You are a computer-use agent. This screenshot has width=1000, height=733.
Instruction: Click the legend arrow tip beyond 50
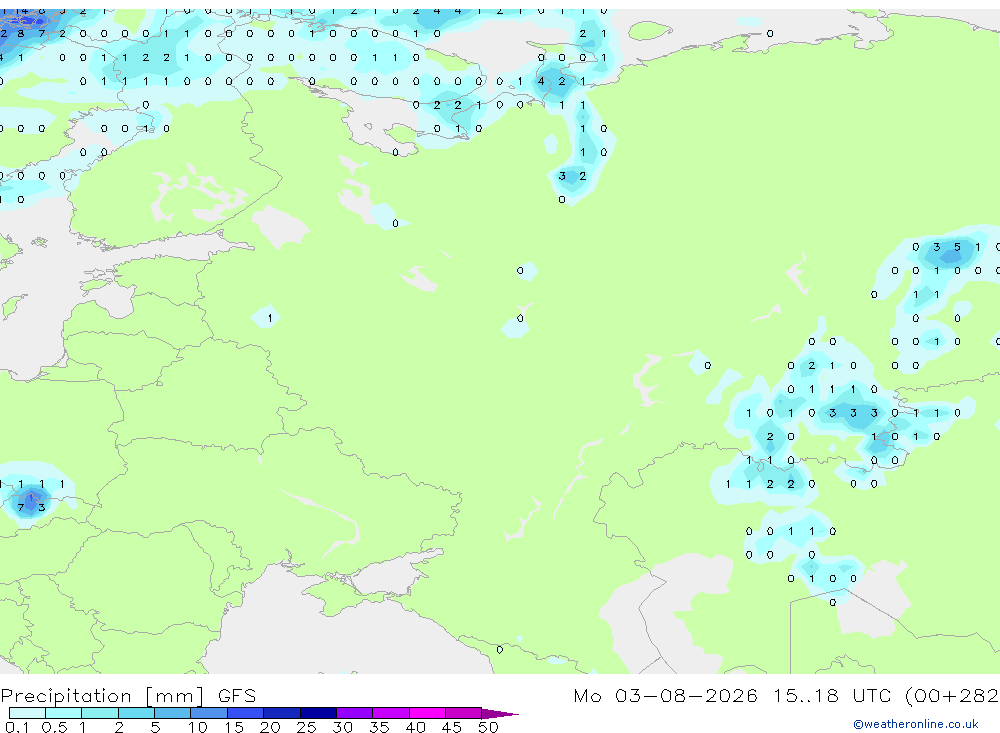501,713
